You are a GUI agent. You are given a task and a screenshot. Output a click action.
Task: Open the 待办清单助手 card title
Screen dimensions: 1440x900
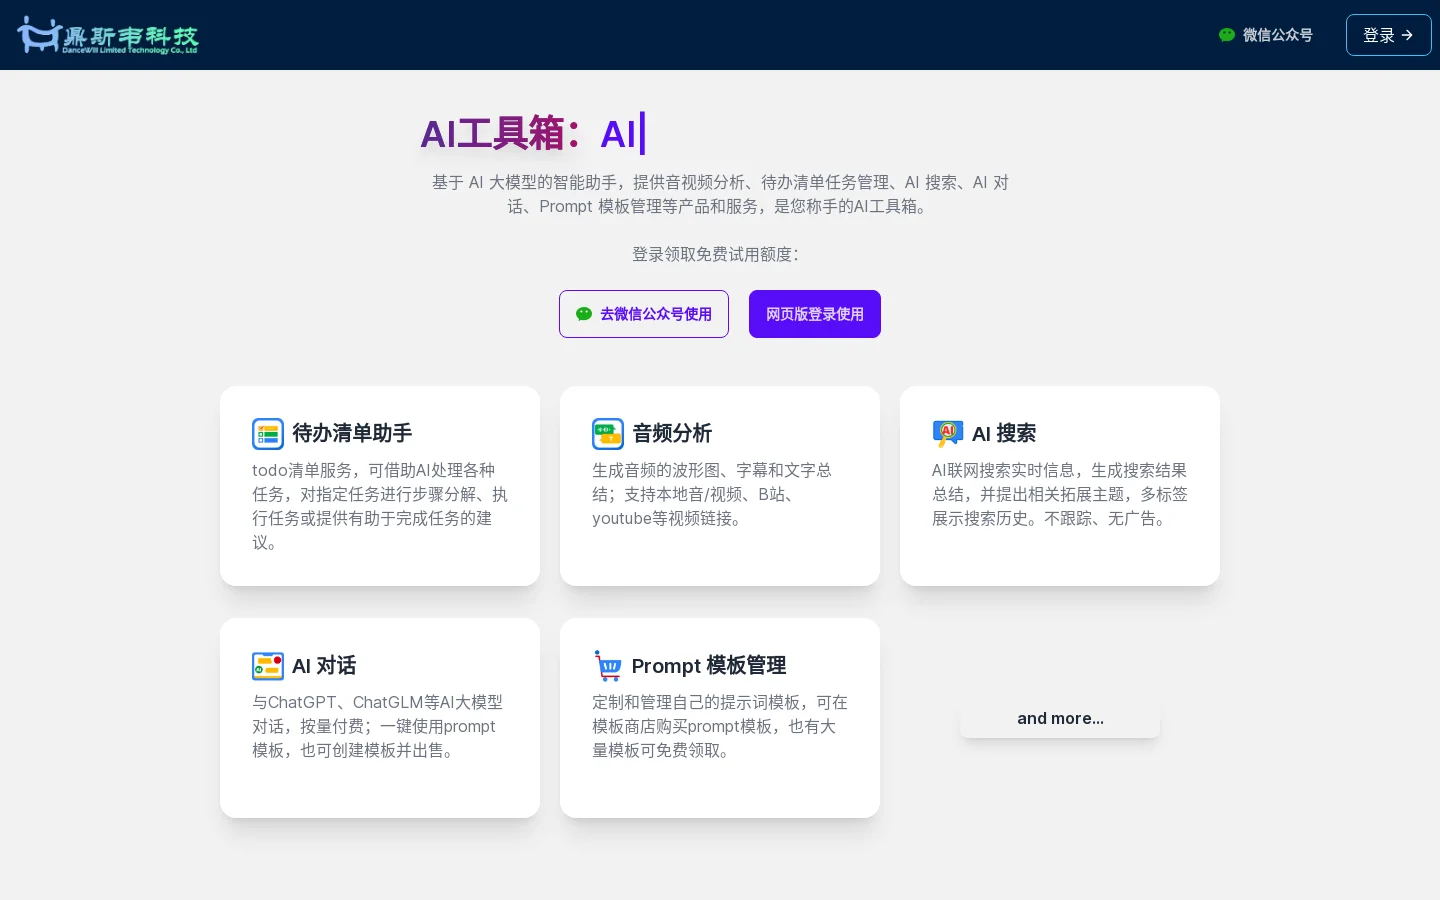(x=352, y=433)
